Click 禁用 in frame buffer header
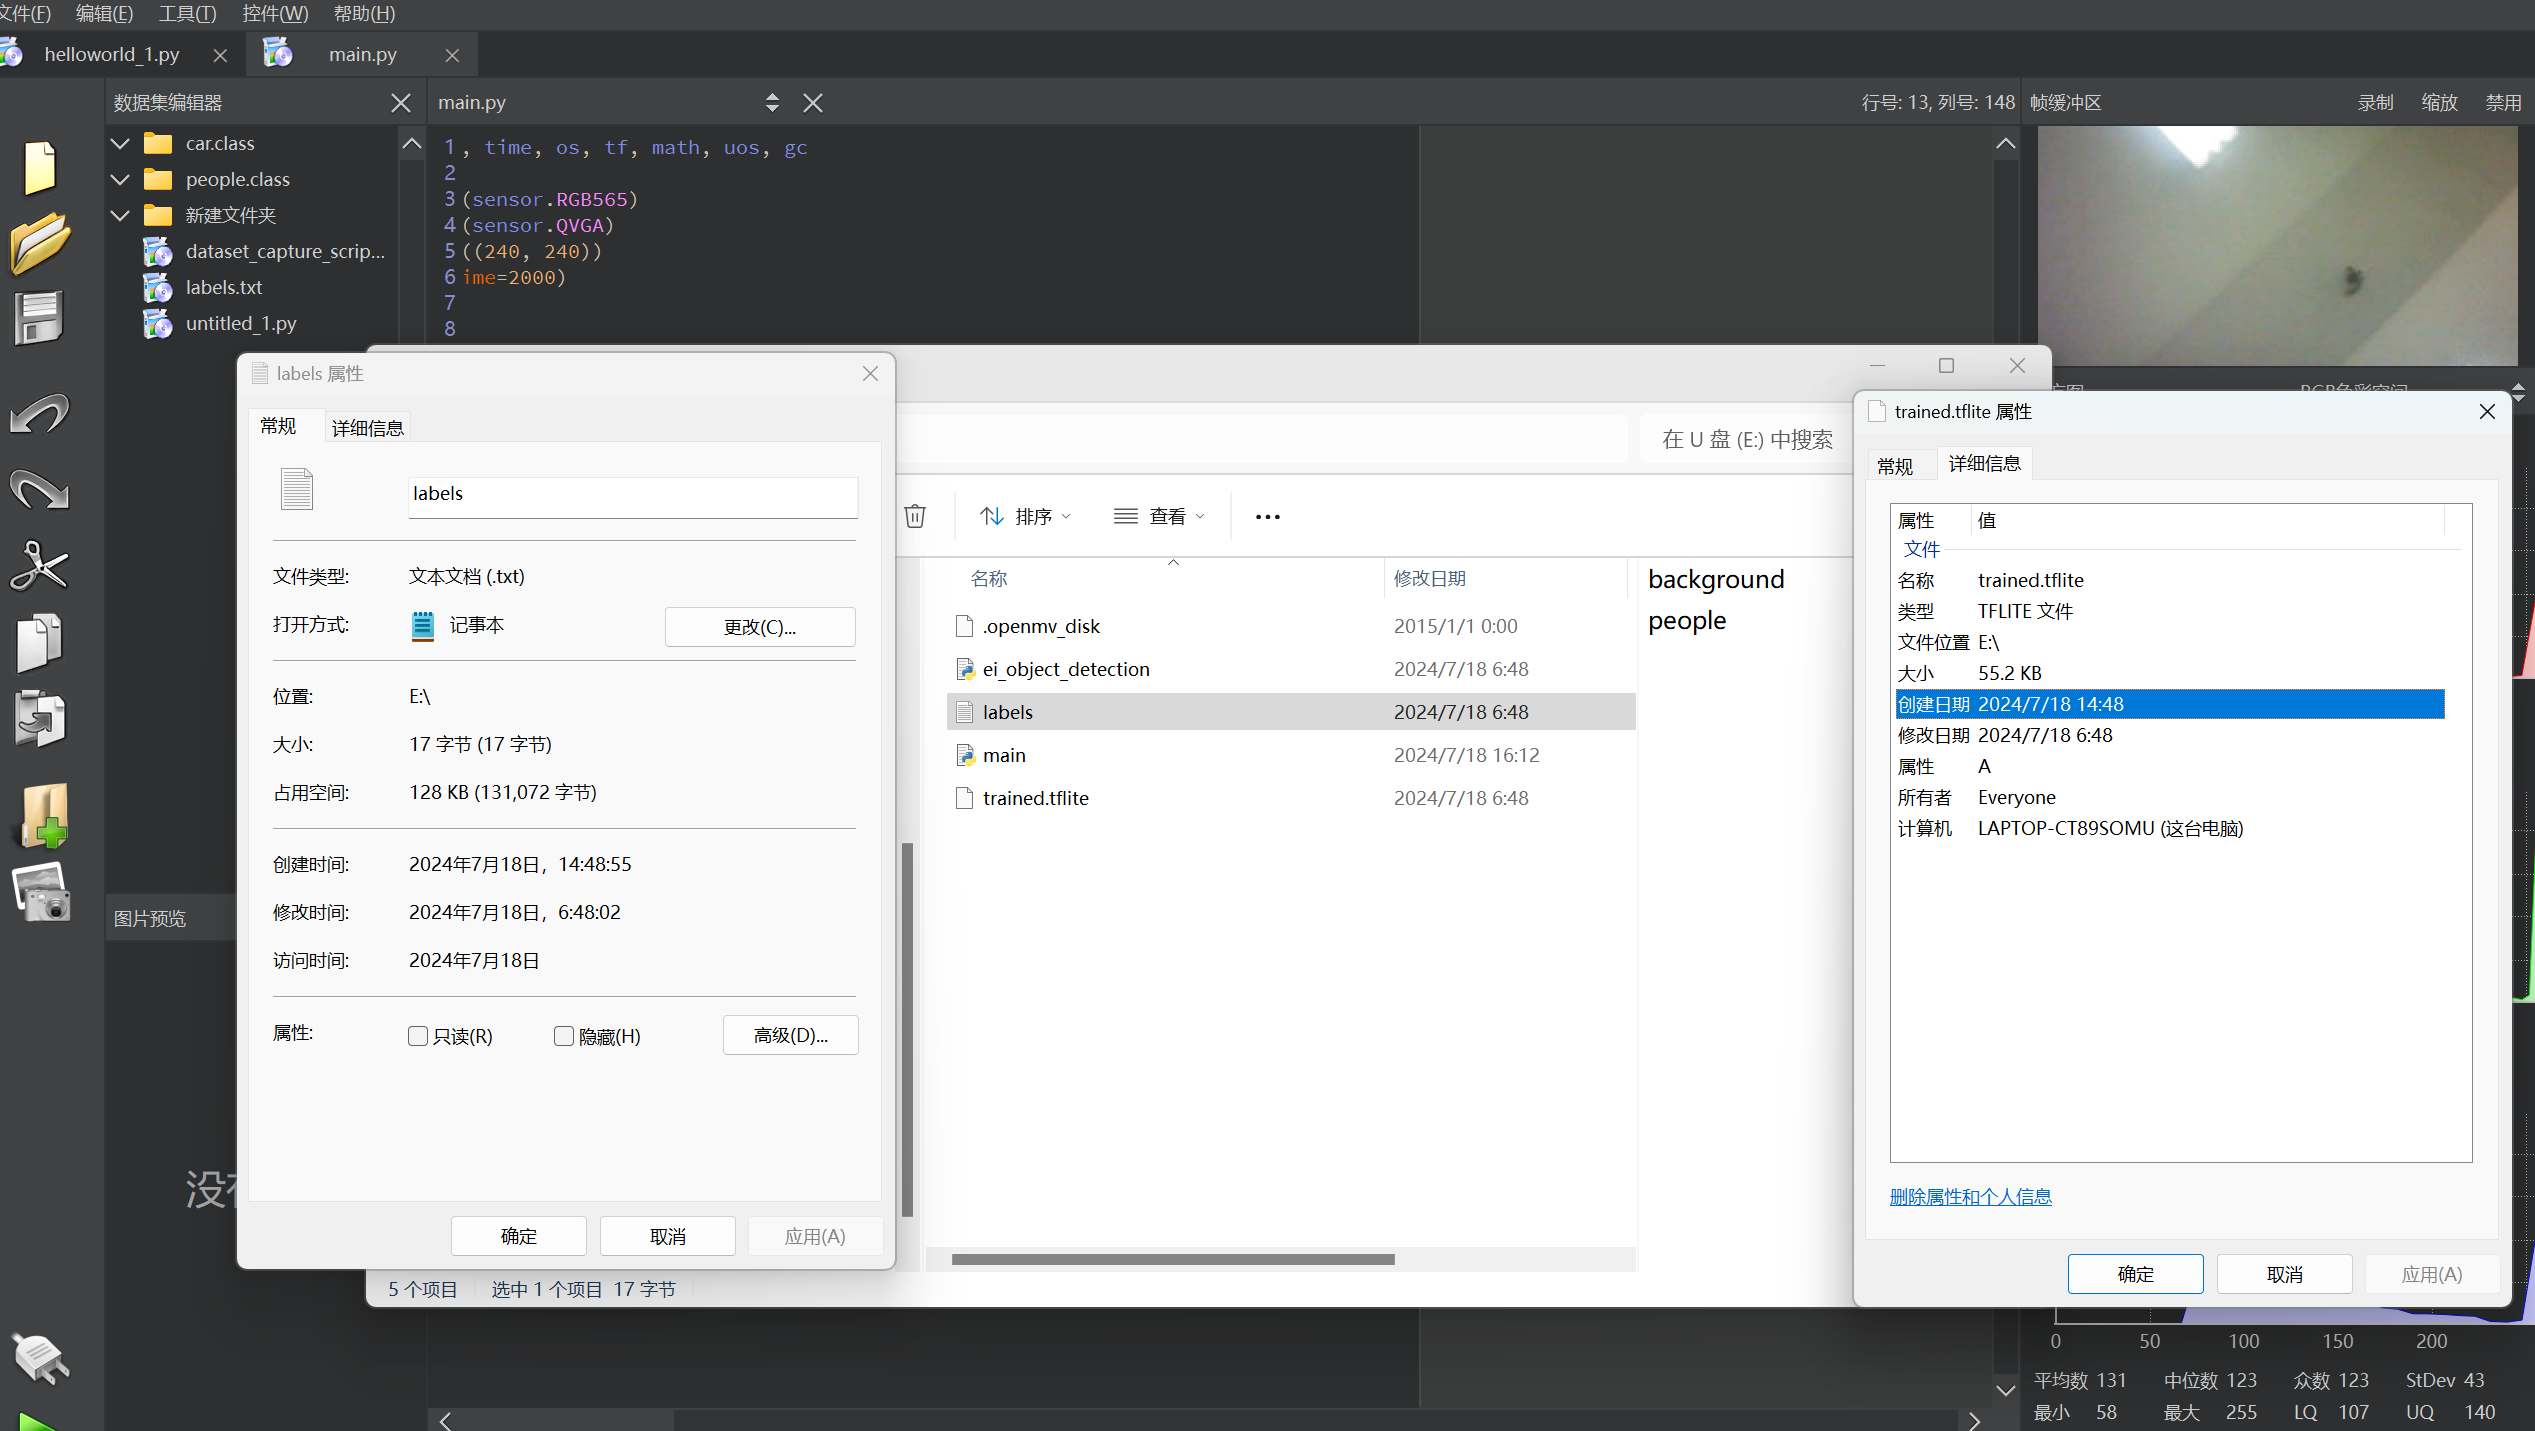 [x=2503, y=103]
